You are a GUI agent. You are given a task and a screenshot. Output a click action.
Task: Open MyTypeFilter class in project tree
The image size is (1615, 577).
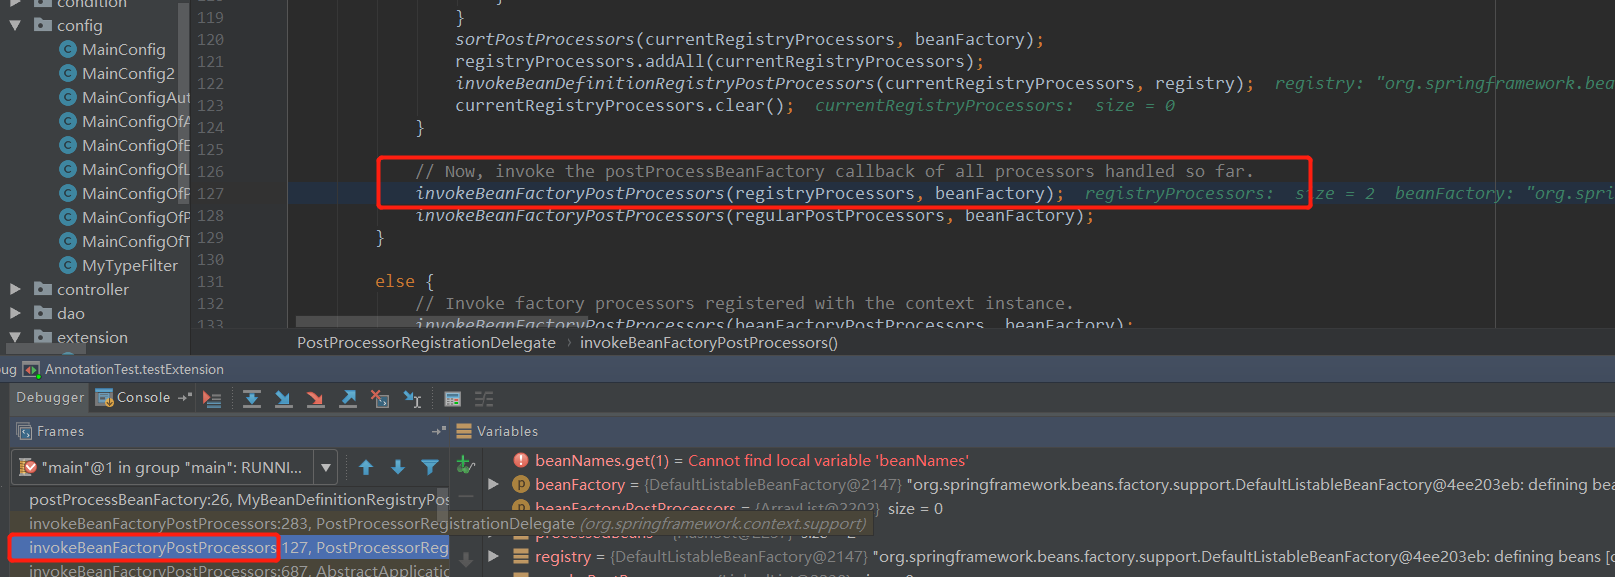point(130,265)
